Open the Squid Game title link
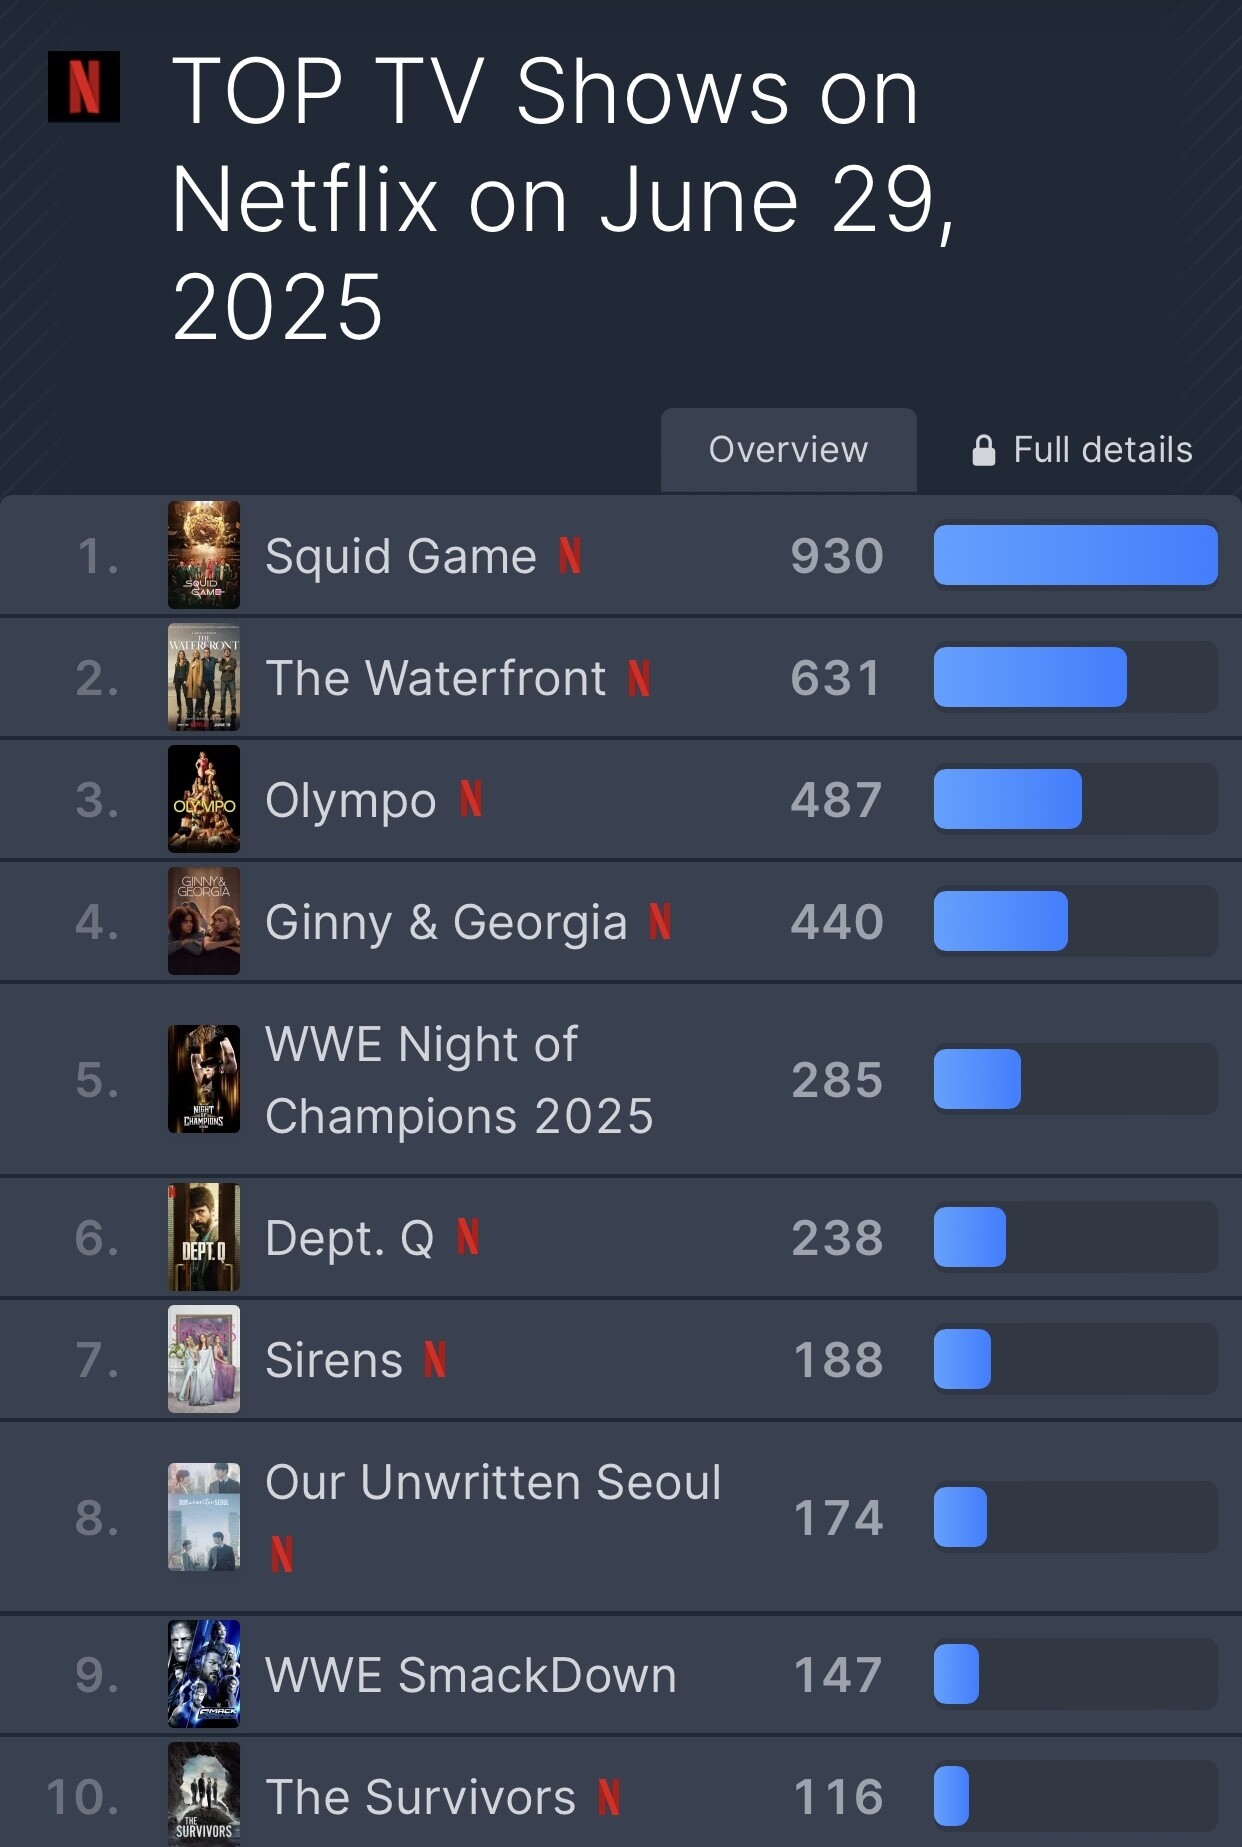 pyautogui.click(x=401, y=556)
